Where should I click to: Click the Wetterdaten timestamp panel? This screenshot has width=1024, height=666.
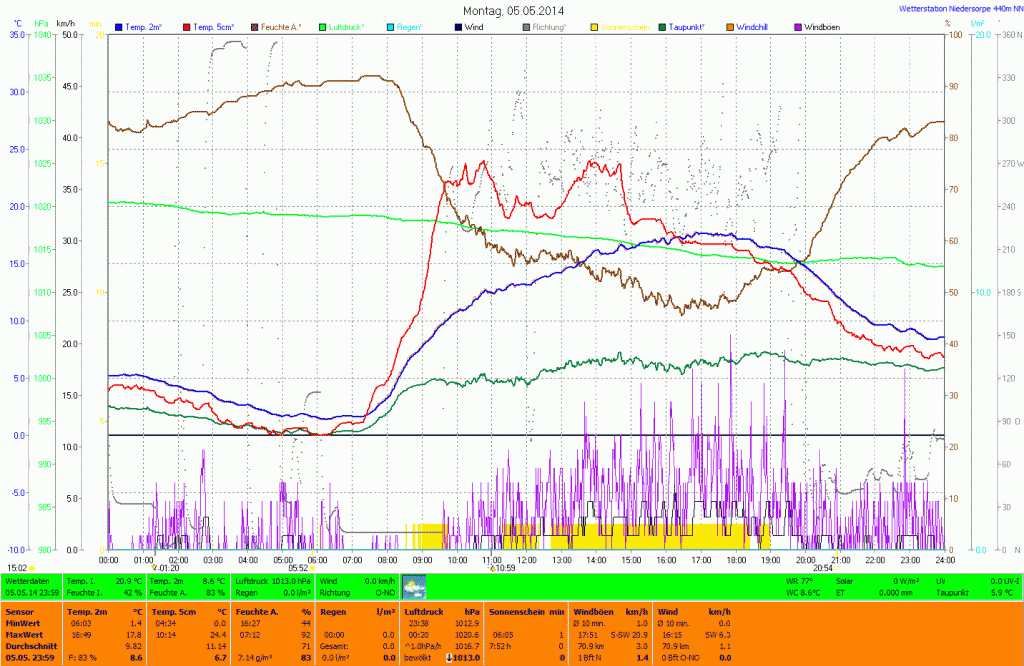32,586
